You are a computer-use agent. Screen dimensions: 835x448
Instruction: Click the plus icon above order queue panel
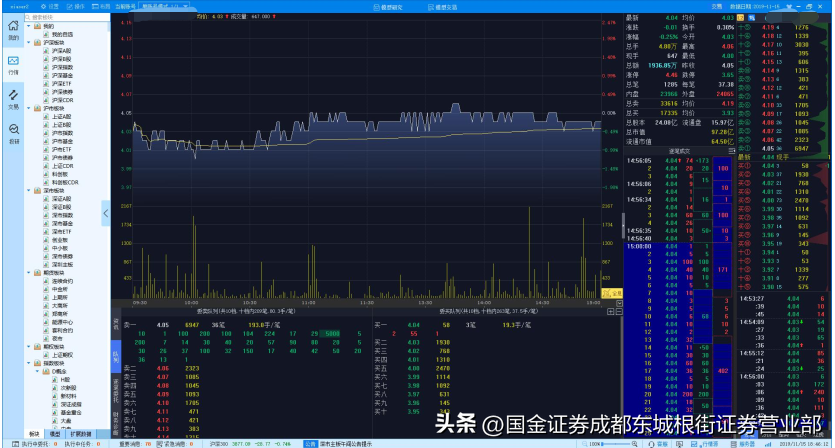[610, 311]
